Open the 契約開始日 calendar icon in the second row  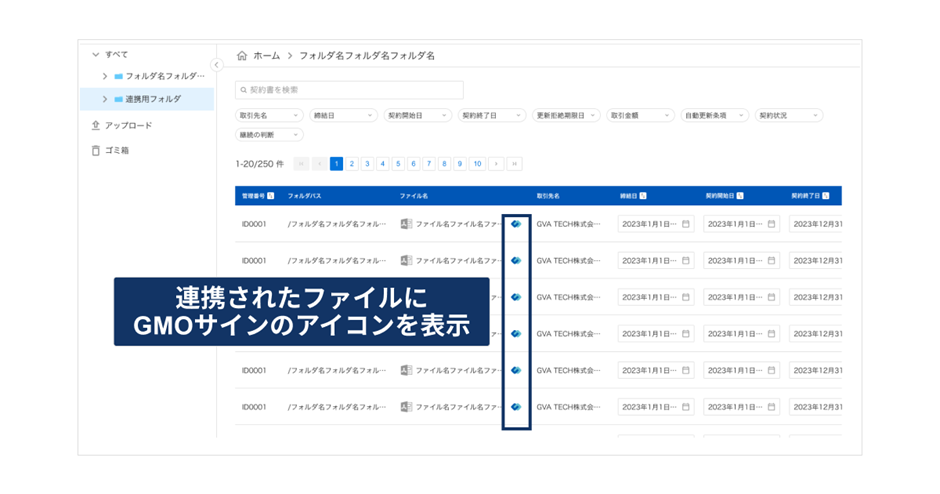[x=772, y=261]
